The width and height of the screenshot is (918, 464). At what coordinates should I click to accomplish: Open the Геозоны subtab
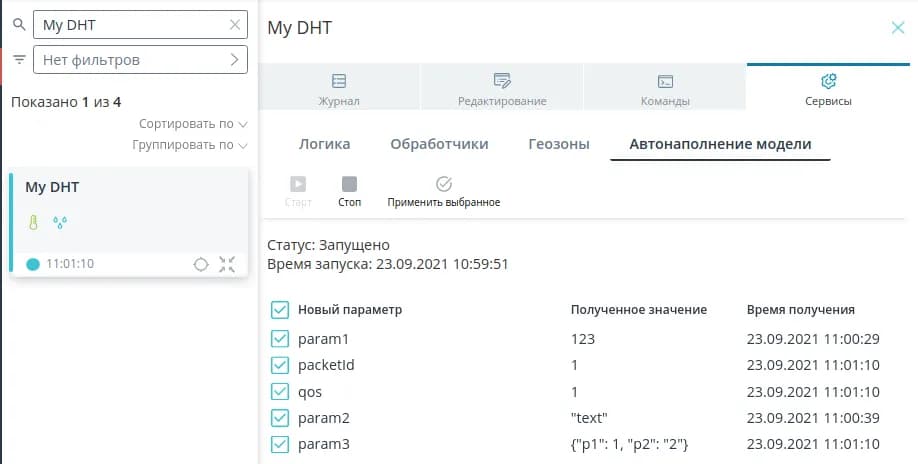(558, 144)
